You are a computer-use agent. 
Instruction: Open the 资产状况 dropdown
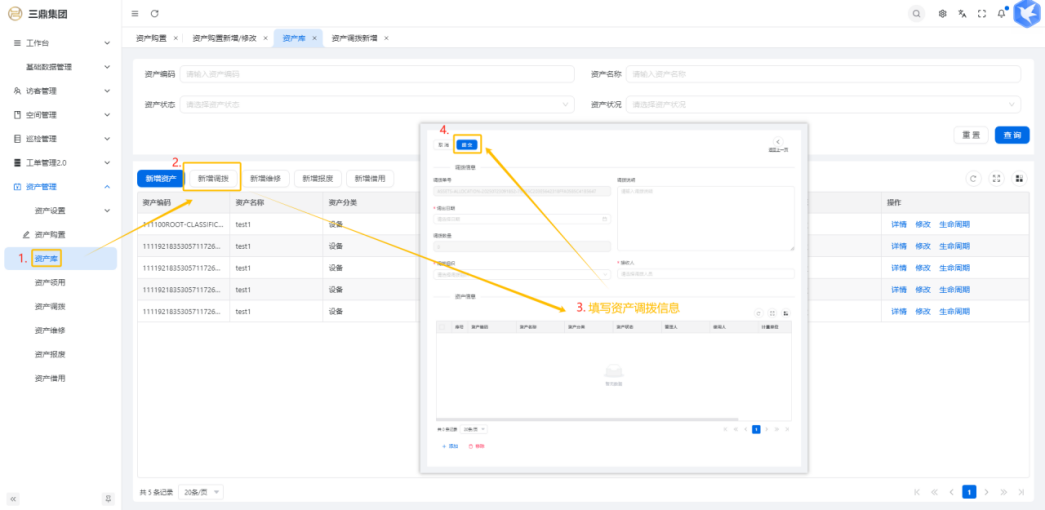824,104
